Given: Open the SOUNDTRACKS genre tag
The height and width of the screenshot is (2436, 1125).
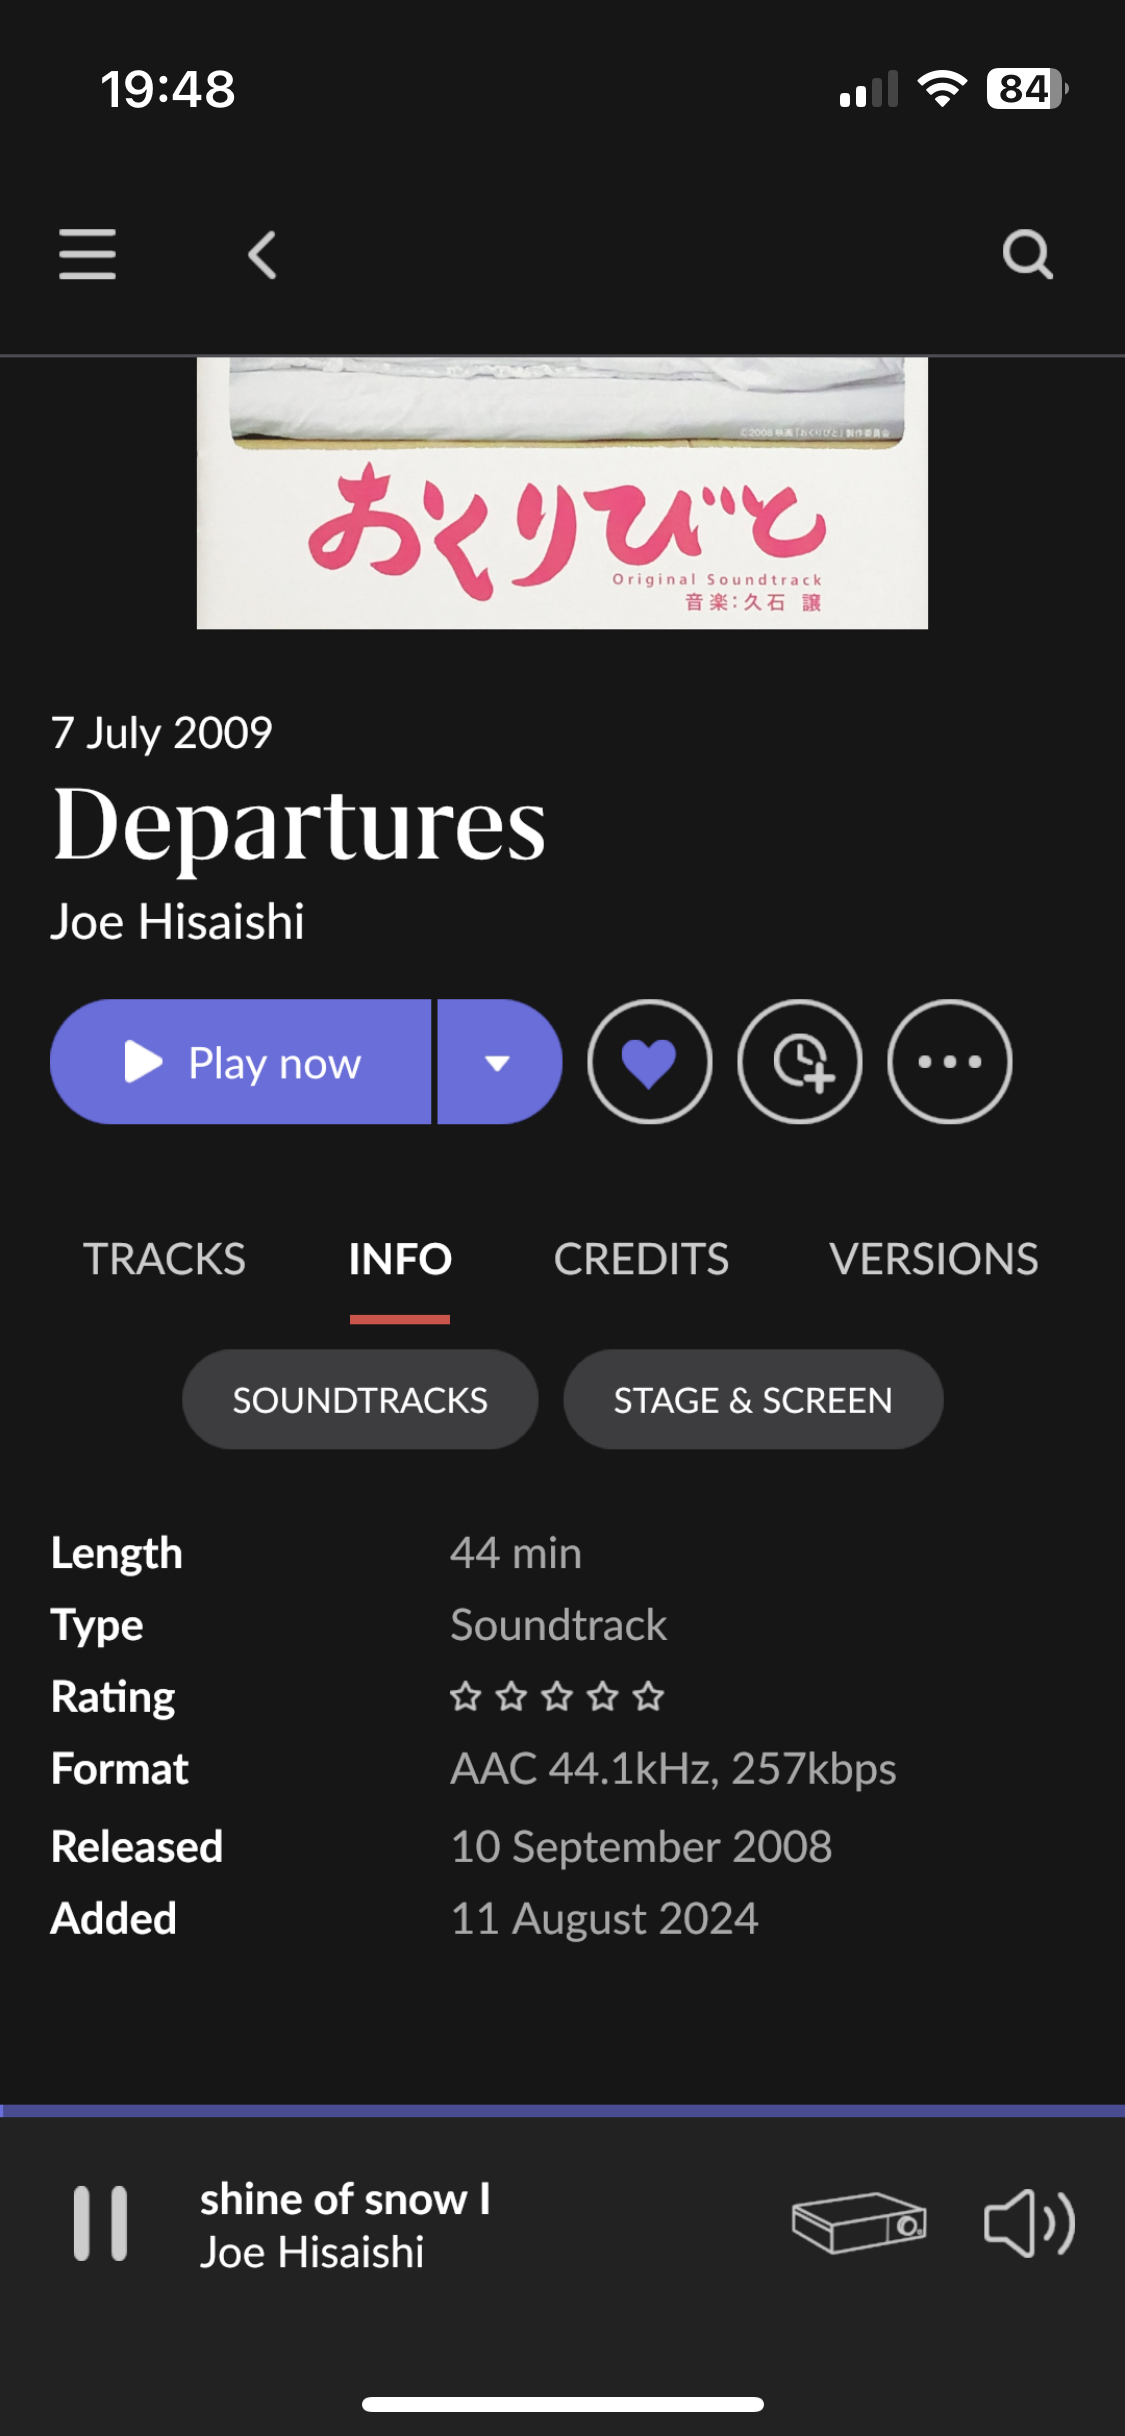Looking at the screenshot, I should pyautogui.click(x=360, y=1400).
